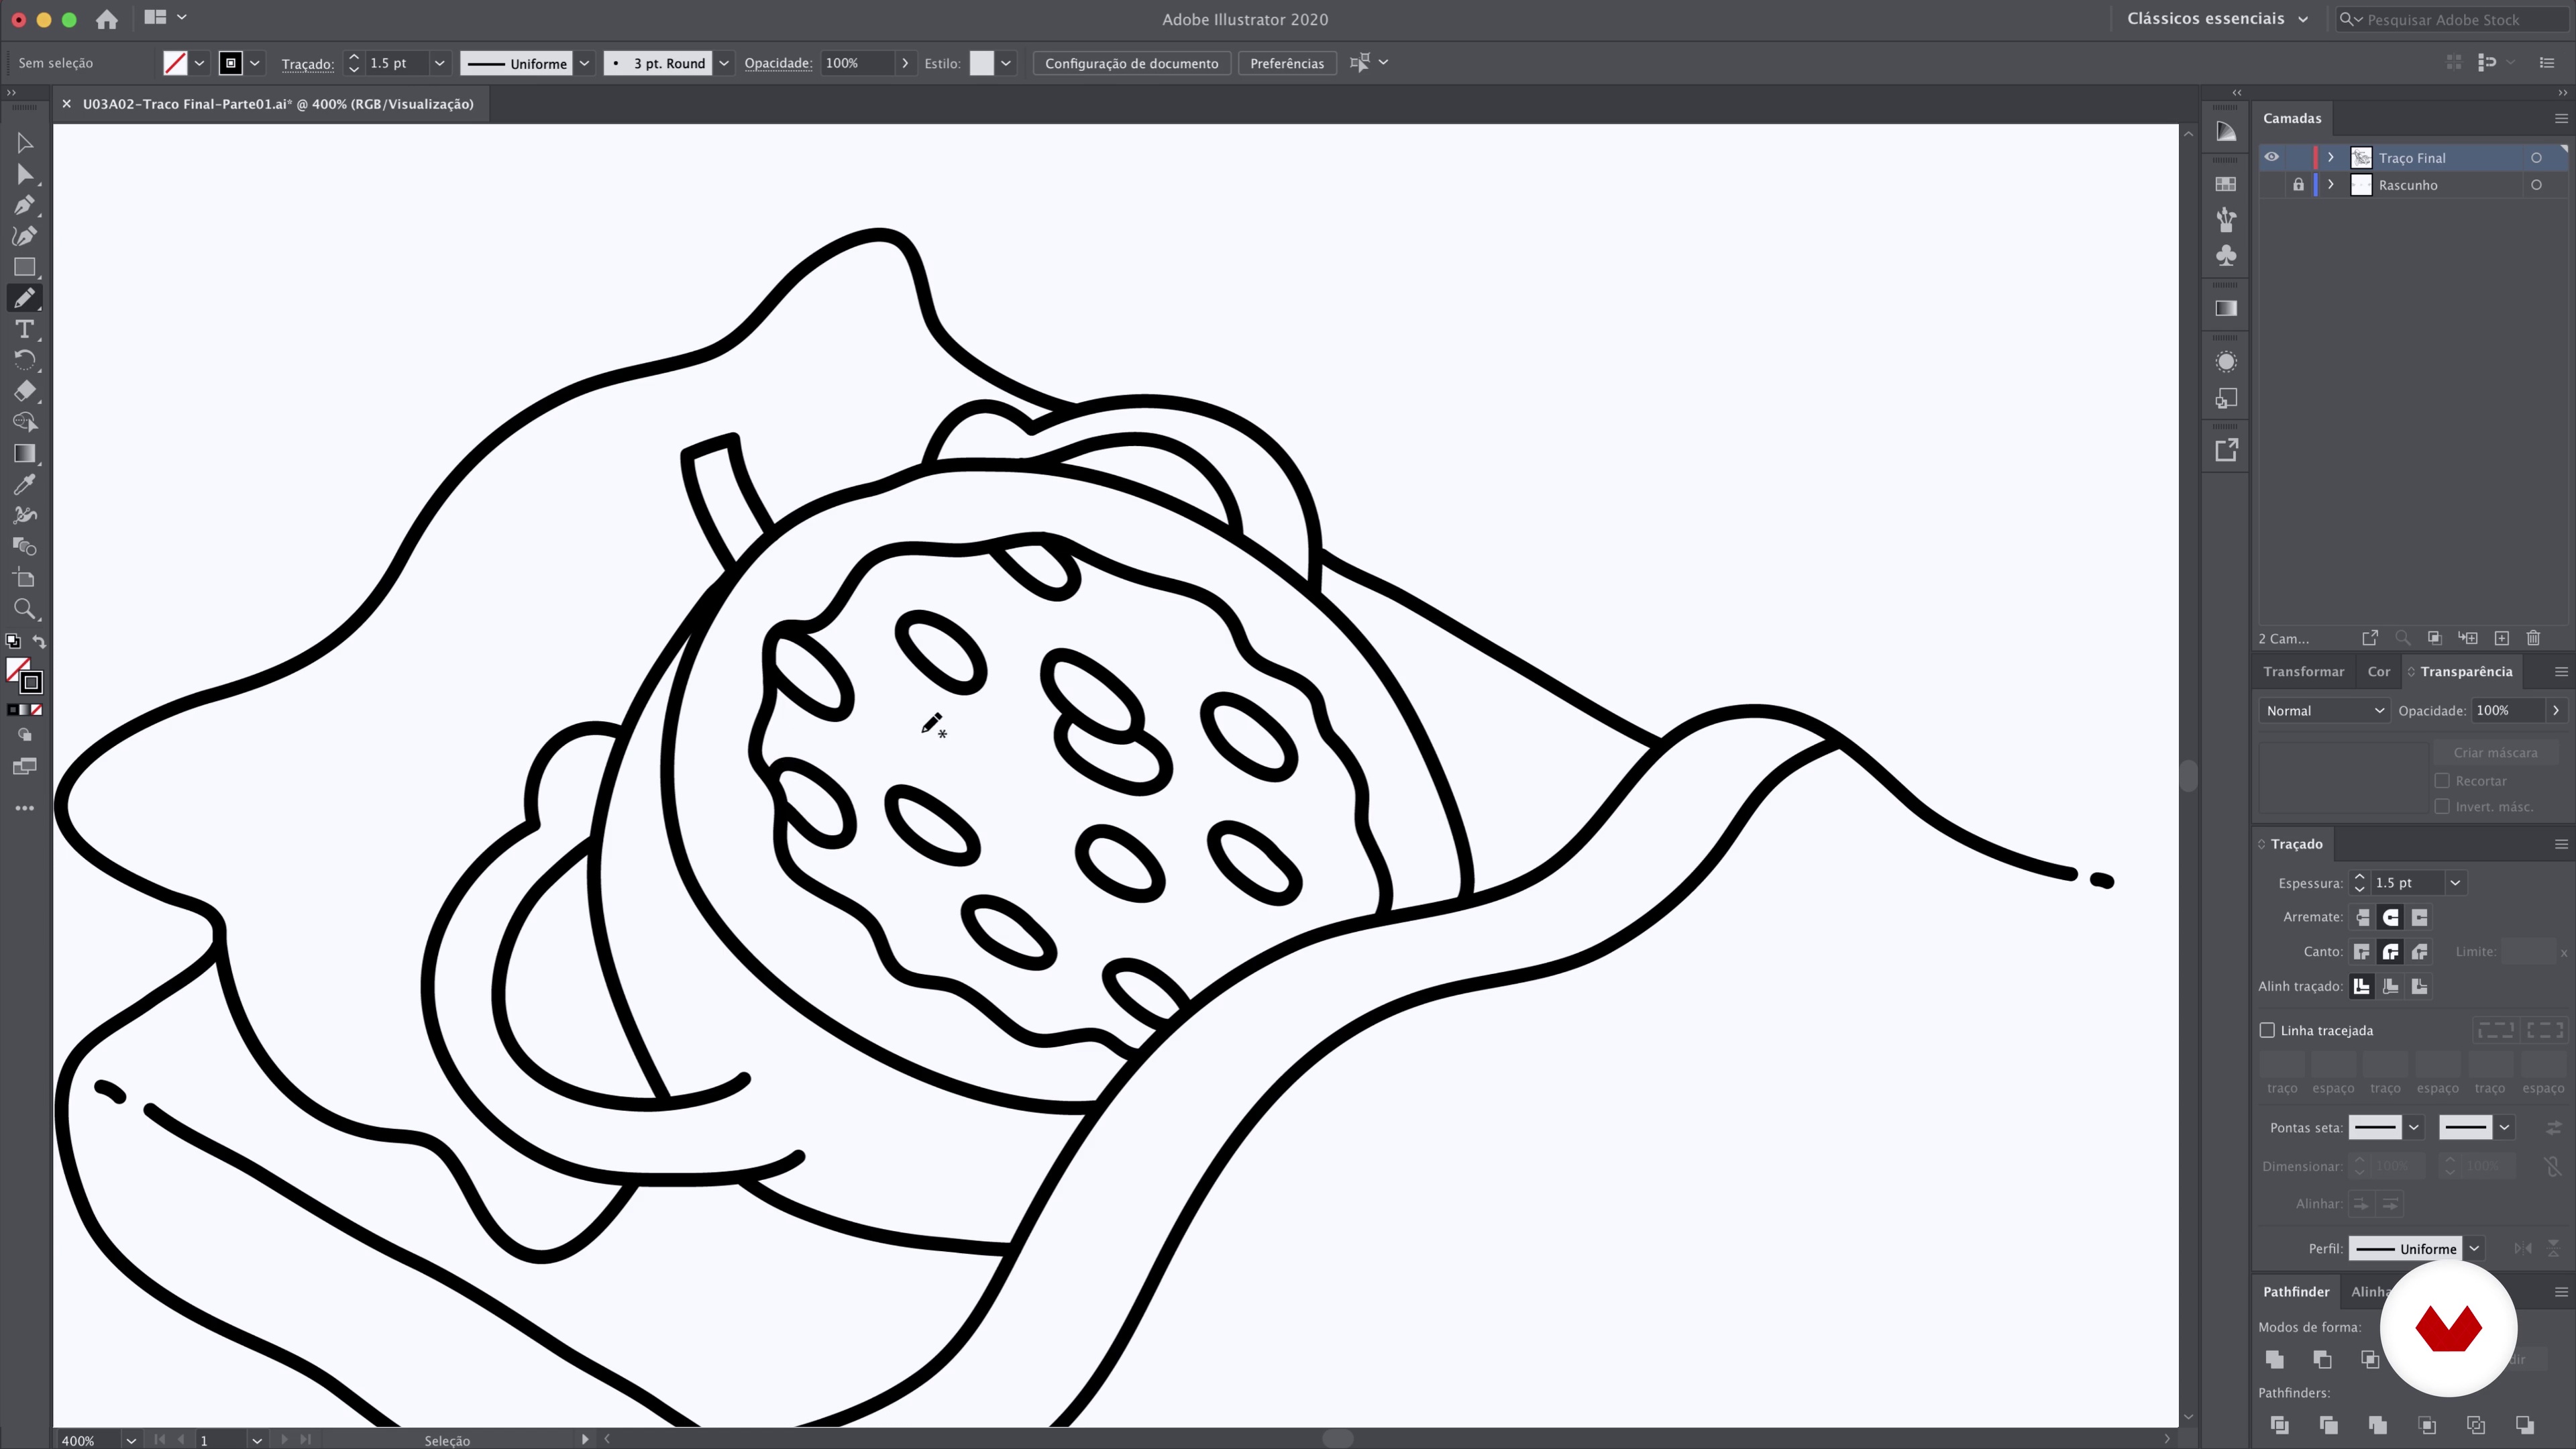Toggle Recortar checkbox
Screen dimensions: 2576x1449
point(2442,781)
